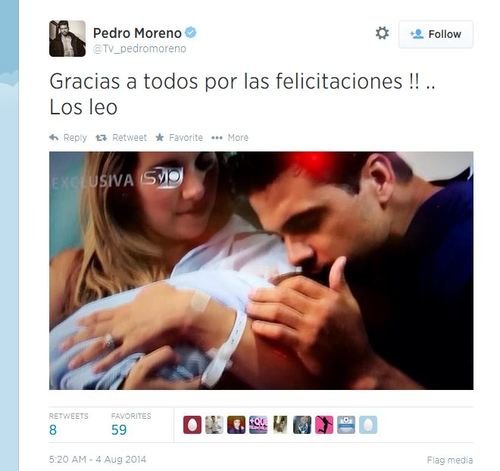500x471 pixels.
Task: Click the Reply arrow icon
Action: click(54, 137)
